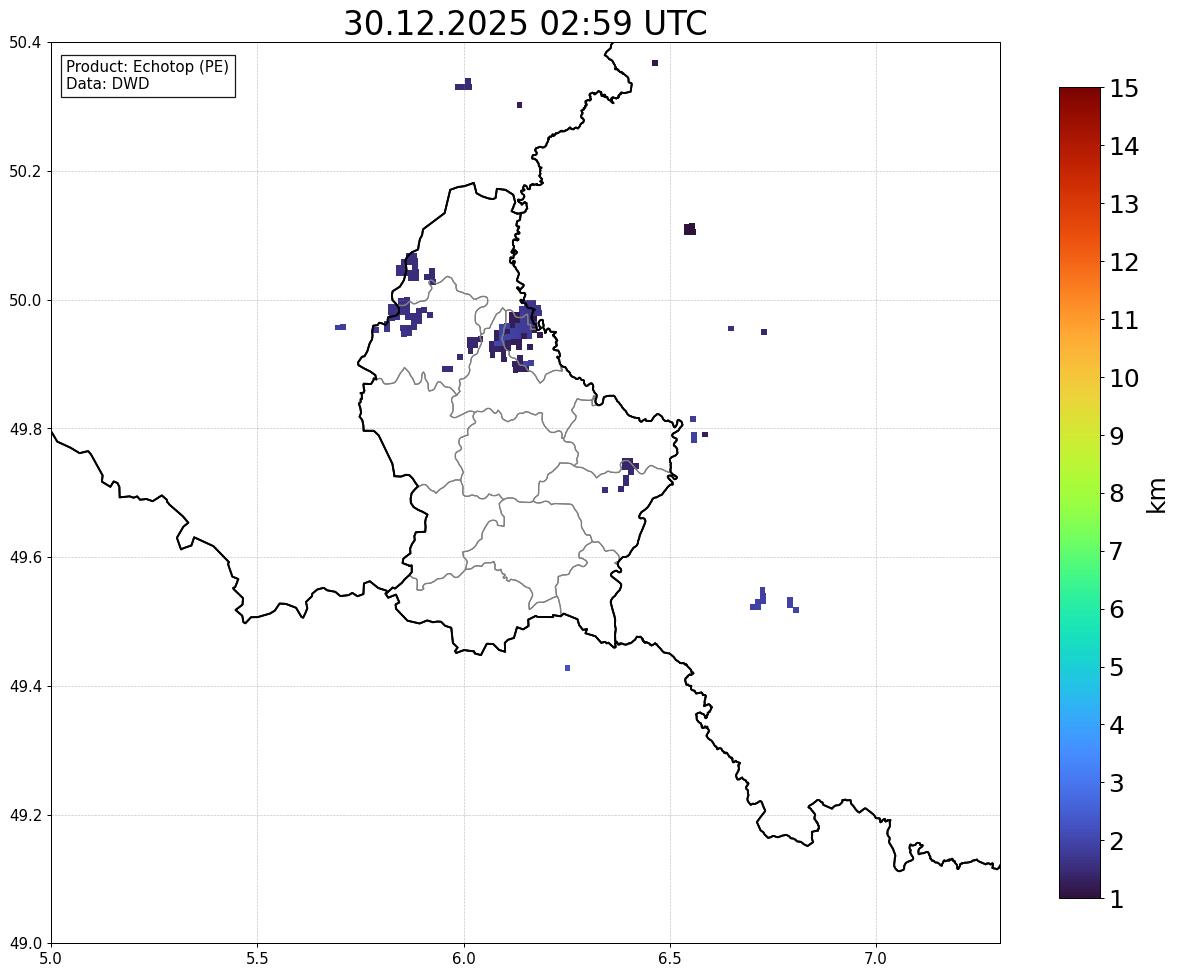This screenshot has height=976, width=1178.
Task: Click the colorbar tick label 11
Action: pos(1124,320)
